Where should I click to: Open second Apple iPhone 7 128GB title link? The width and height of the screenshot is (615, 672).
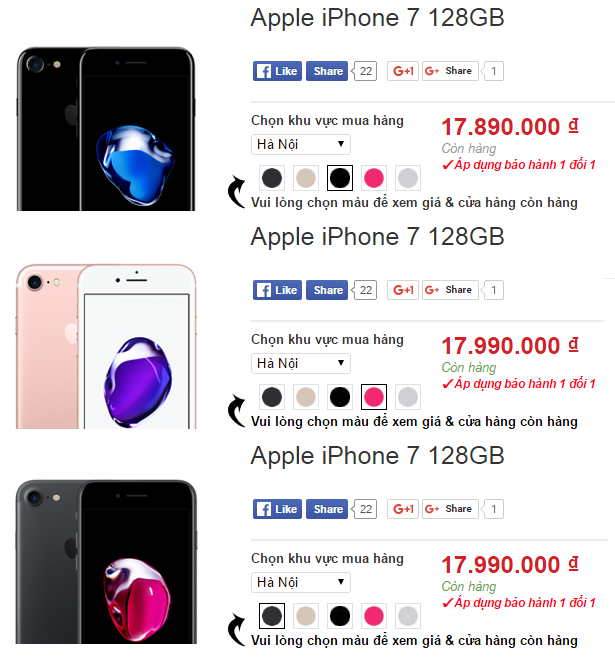pyautogui.click(x=377, y=237)
